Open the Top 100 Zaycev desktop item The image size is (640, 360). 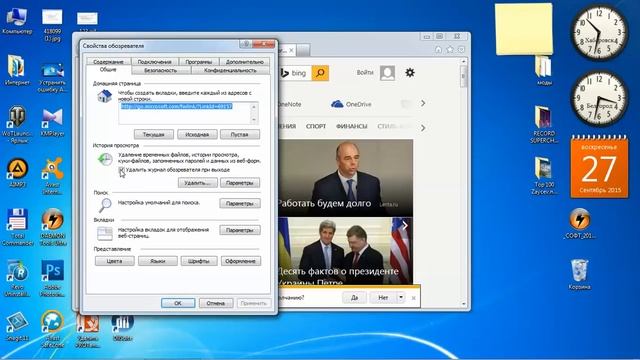click(x=544, y=176)
